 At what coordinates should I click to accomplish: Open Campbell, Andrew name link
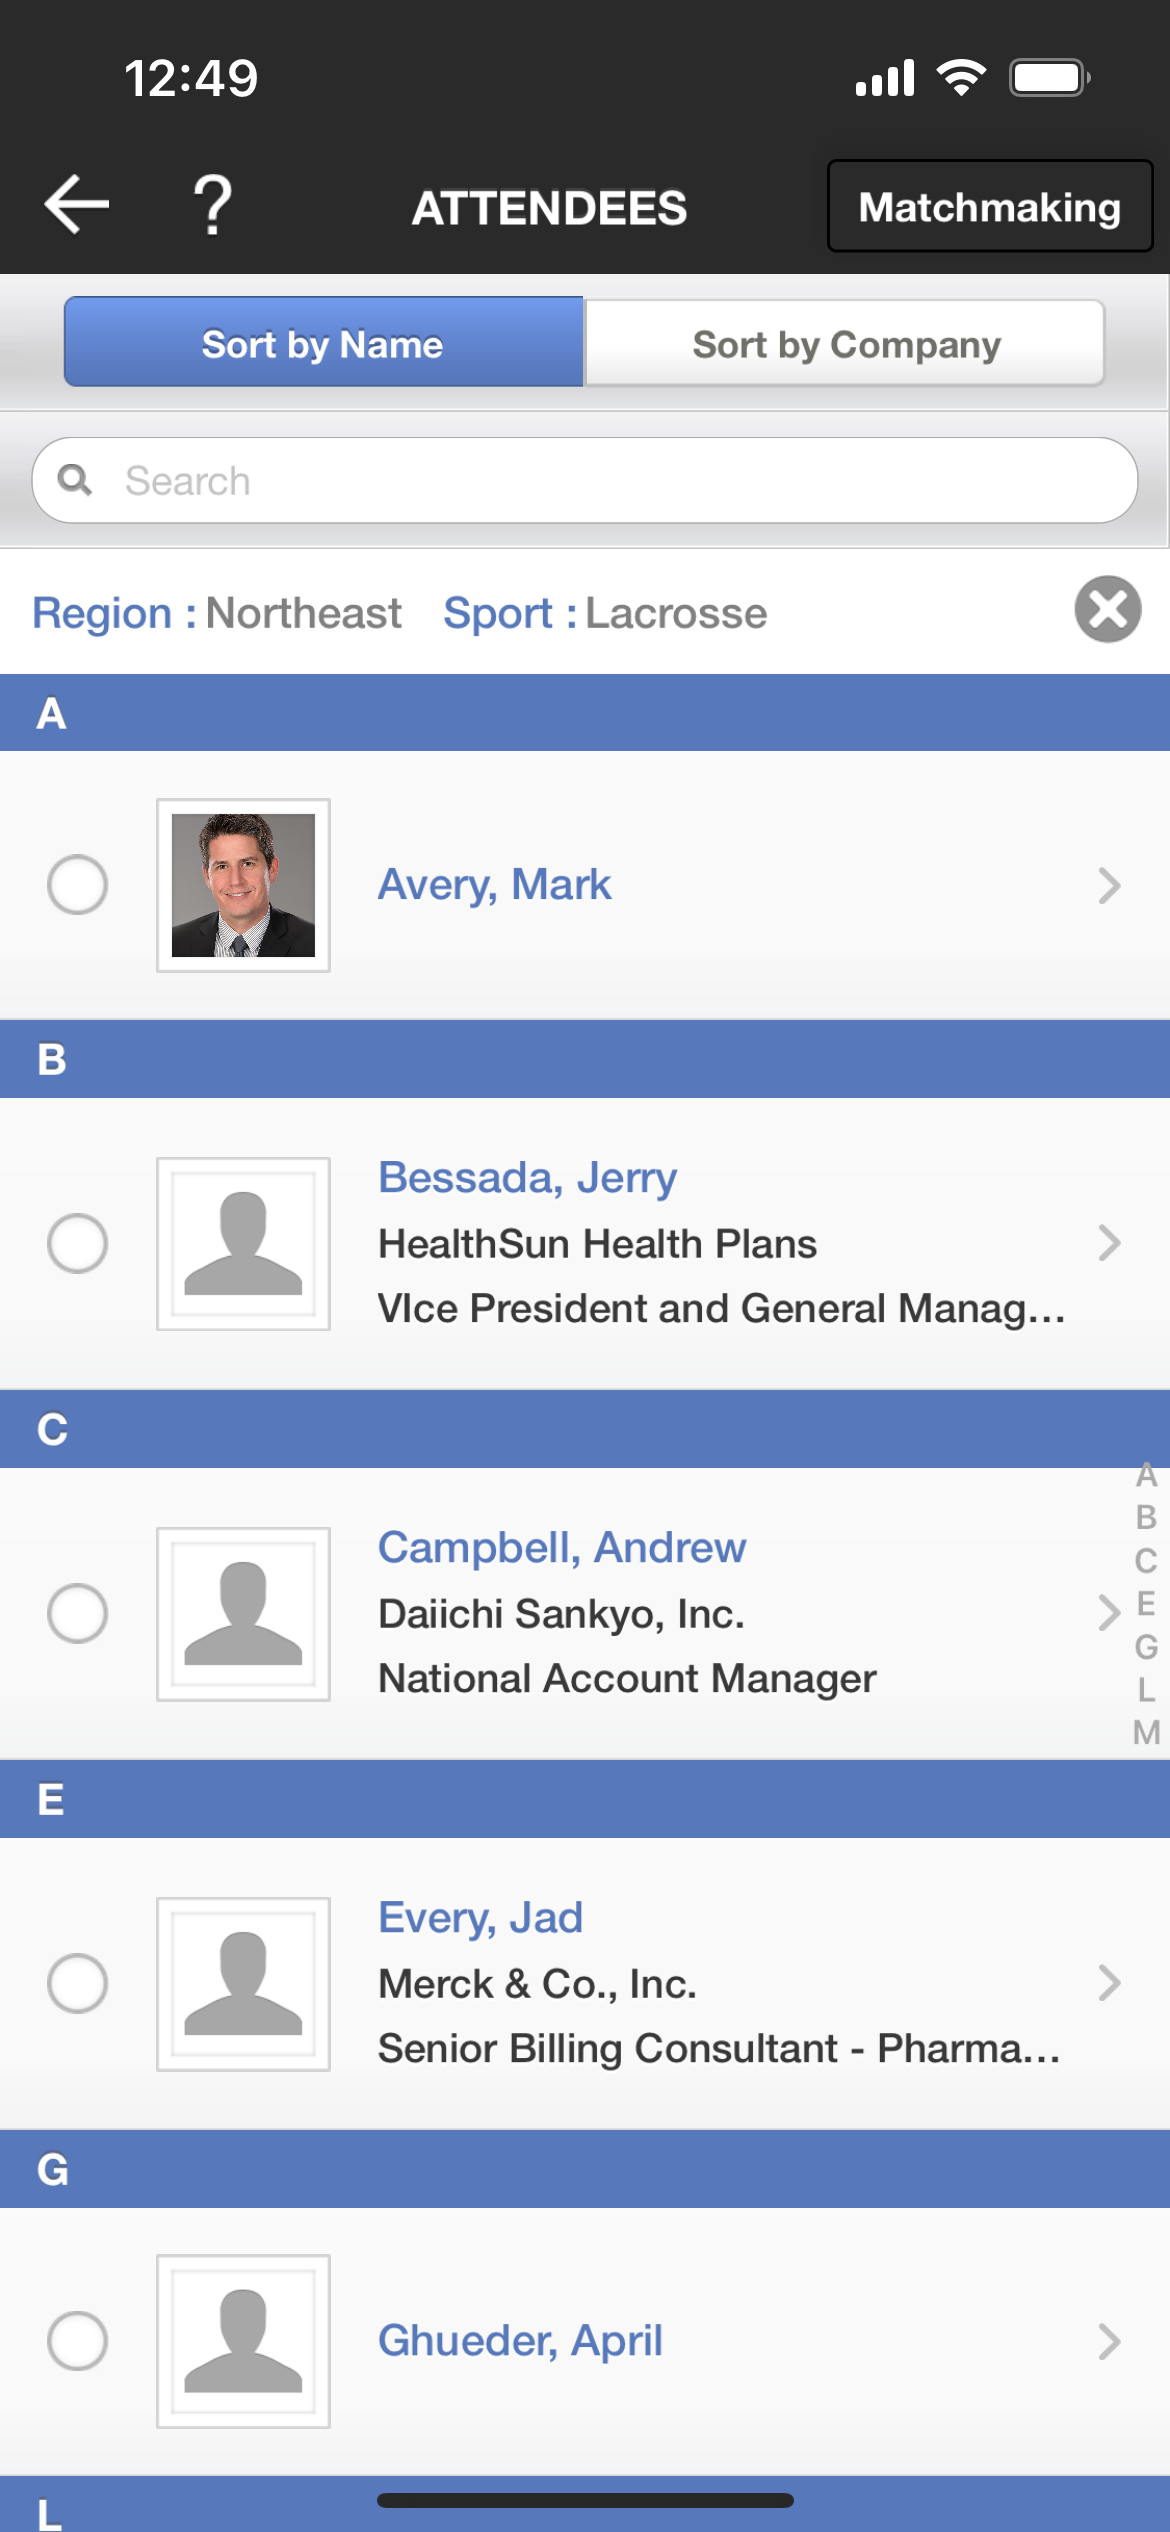(x=562, y=1547)
